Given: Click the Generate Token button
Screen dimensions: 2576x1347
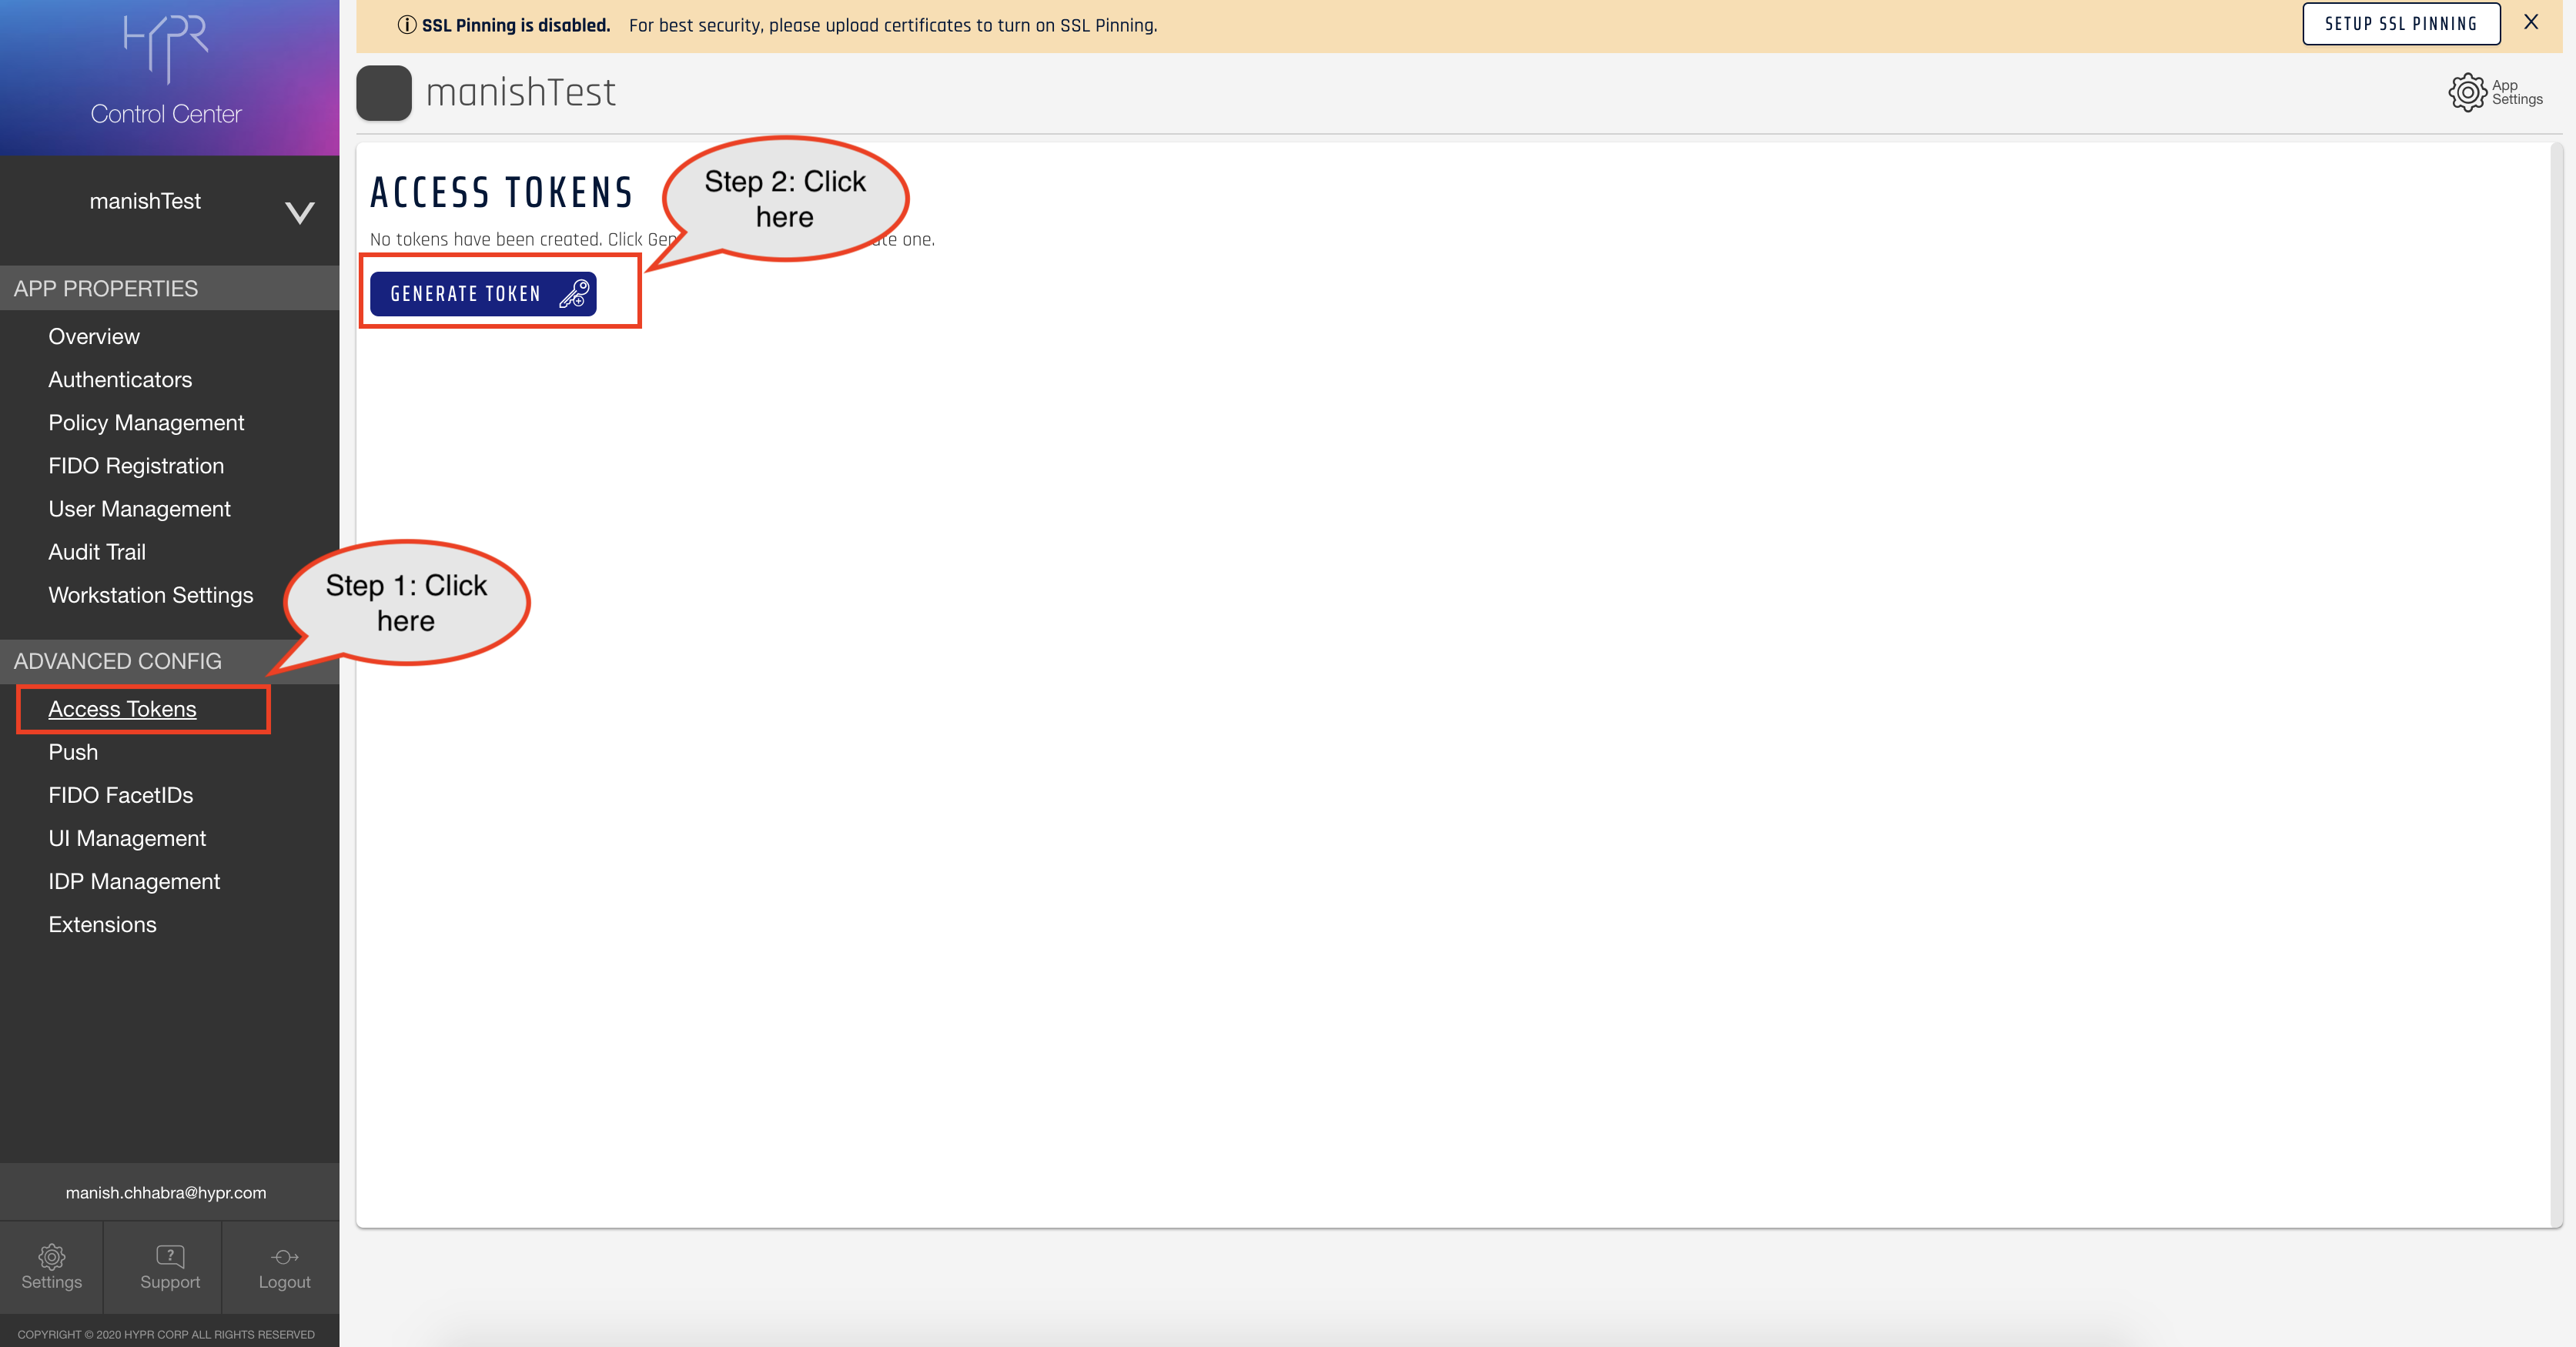Looking at the screenshot, I should click(x=466, y=294).
